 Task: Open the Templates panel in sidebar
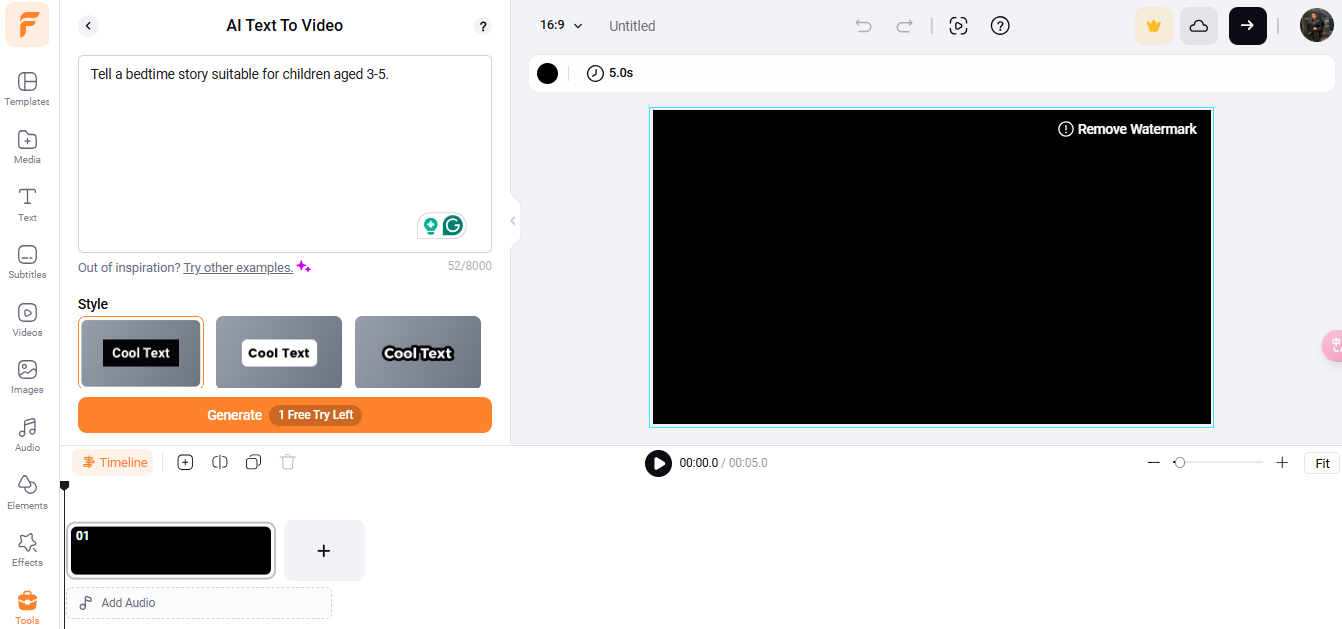point(27,88)
